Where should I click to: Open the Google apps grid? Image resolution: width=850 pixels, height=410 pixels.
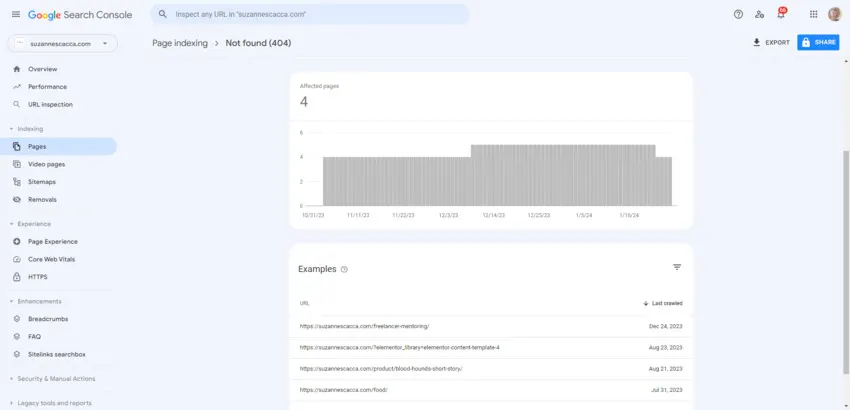pos(814,15)
